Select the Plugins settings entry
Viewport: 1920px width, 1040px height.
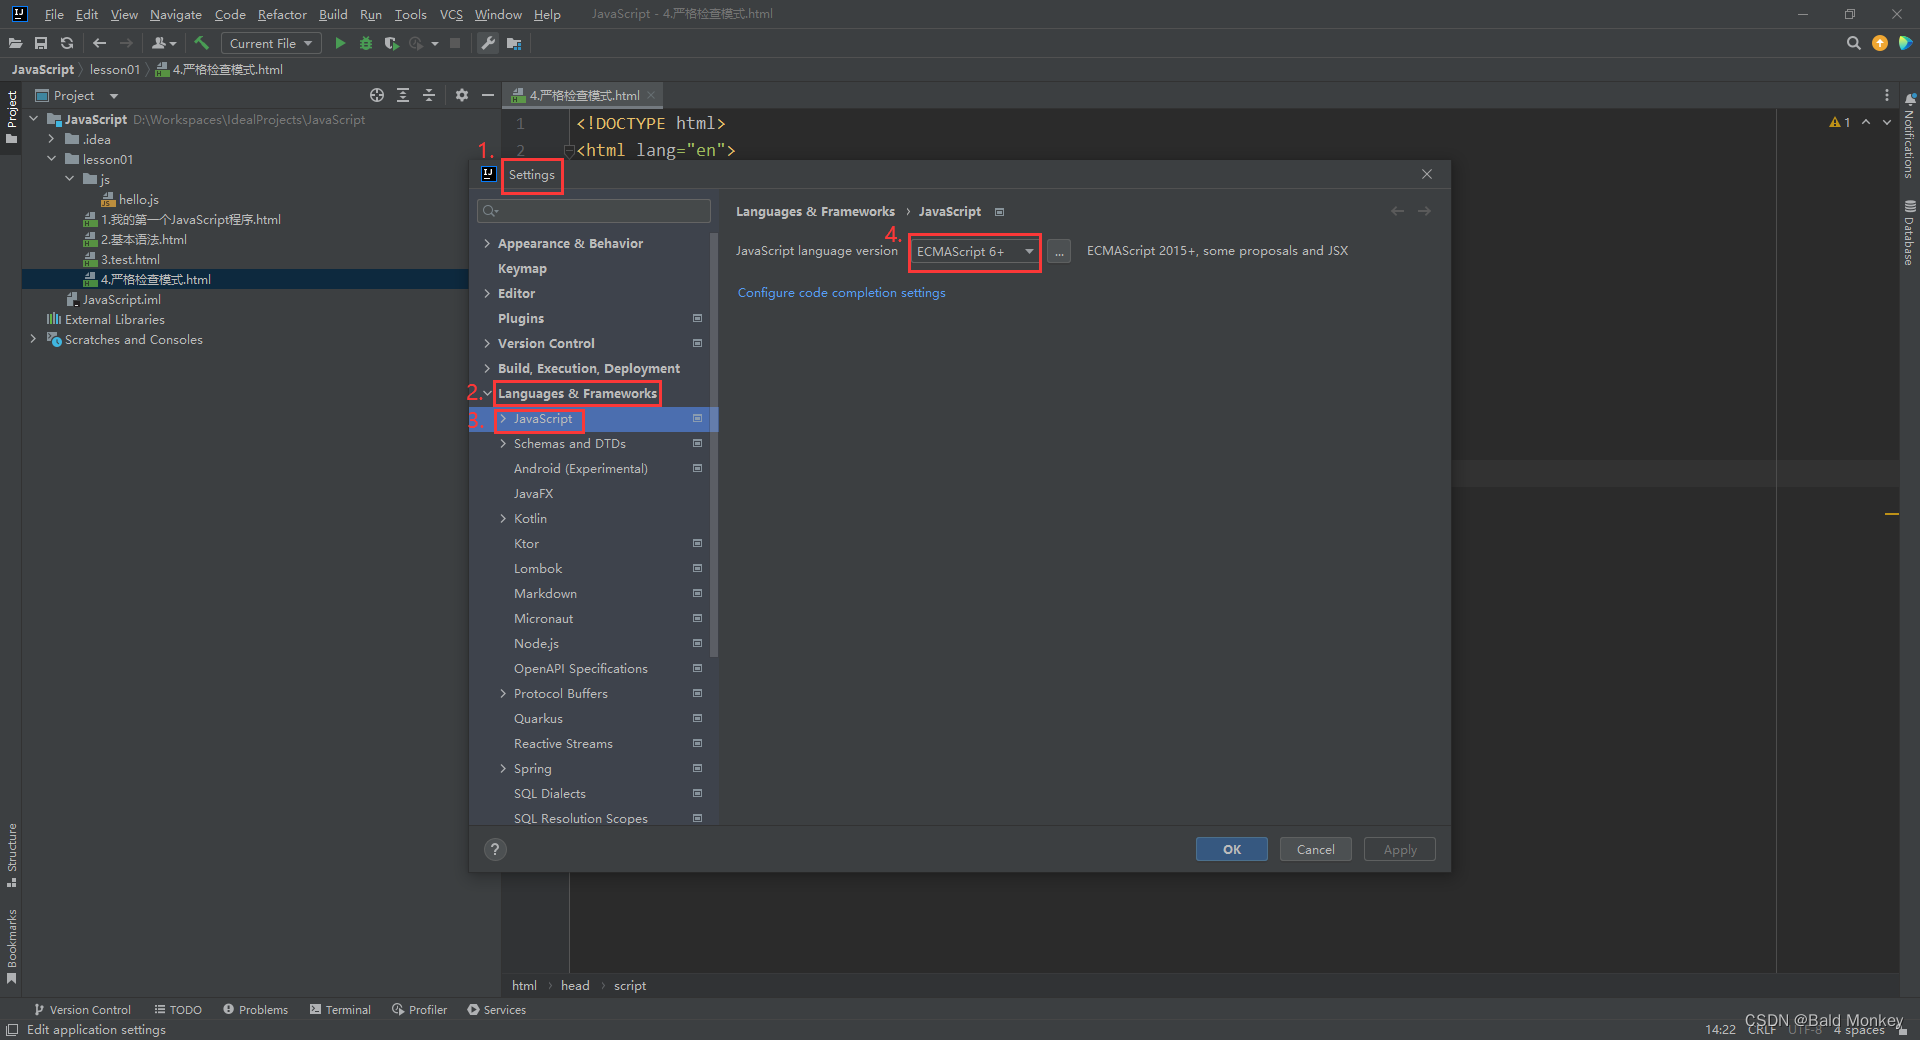pos(521,319)
